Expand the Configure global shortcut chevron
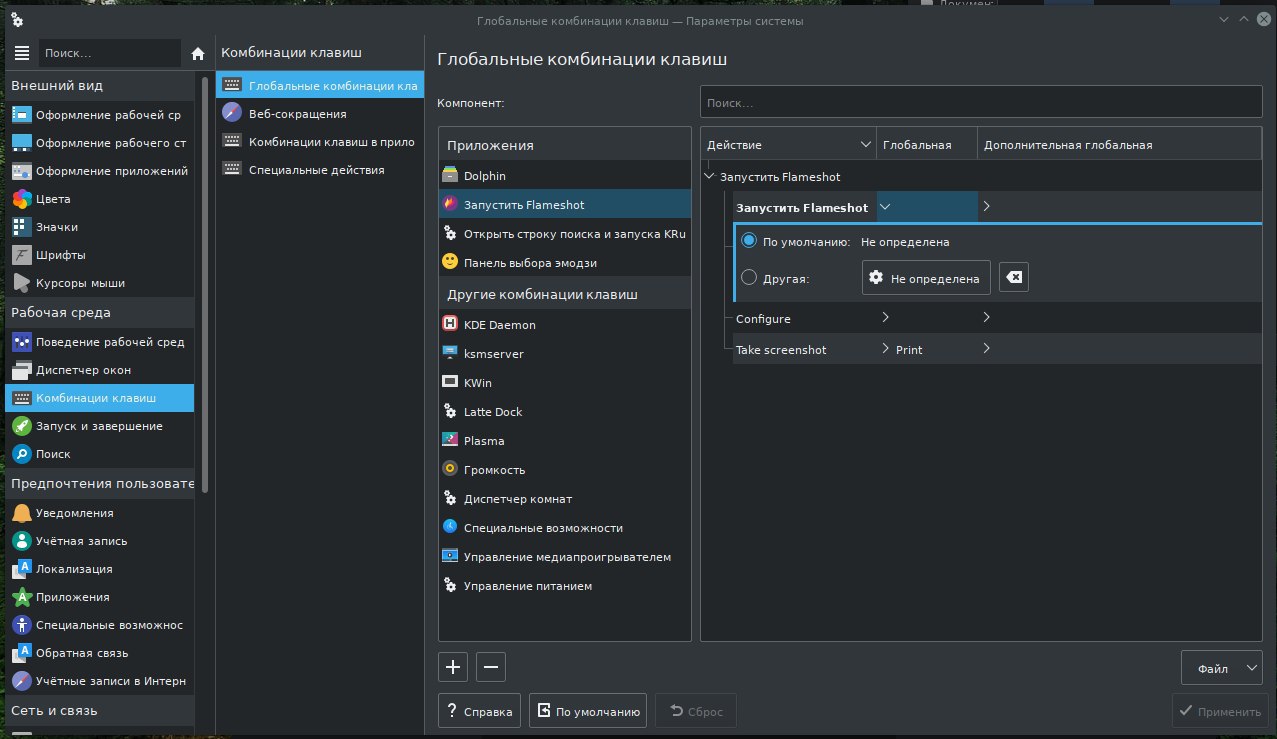 point(885,318)
